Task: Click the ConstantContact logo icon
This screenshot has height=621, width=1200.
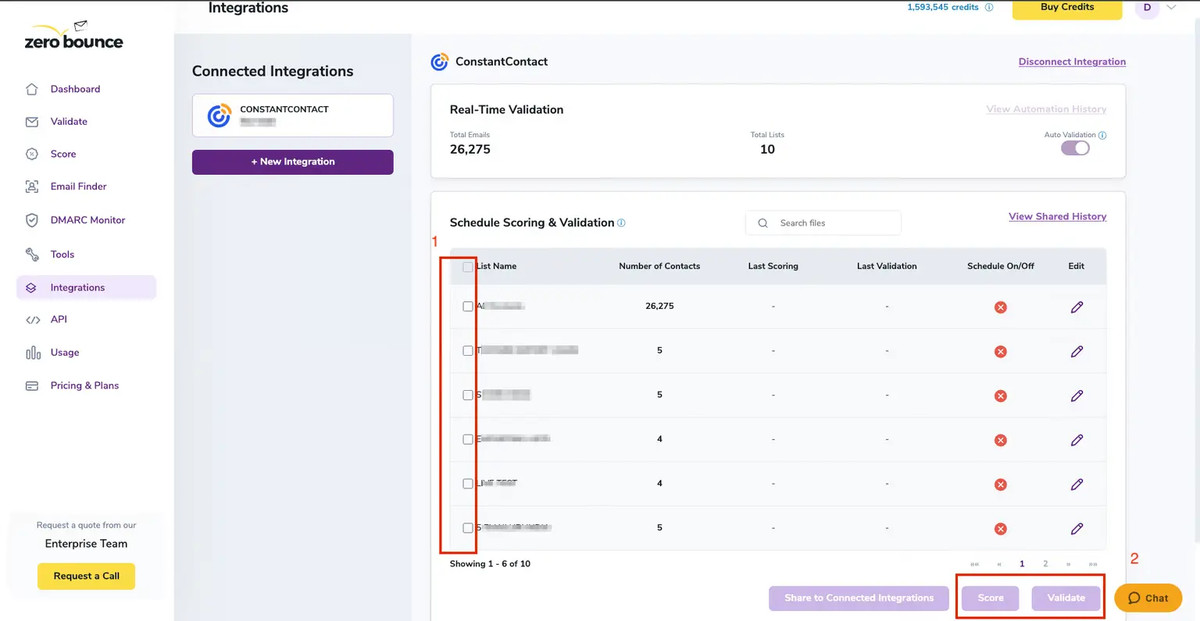Action: pyautogui.click(x=440, y=61)
